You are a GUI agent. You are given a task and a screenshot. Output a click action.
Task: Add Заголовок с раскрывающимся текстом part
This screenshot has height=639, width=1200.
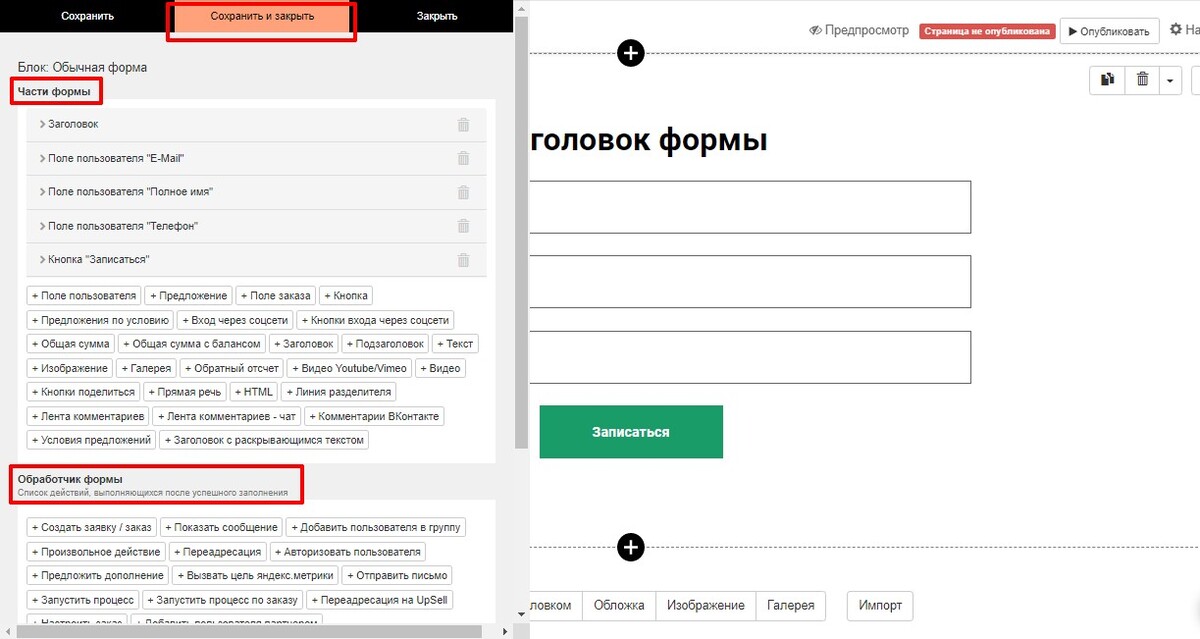(x=264, y=440)
